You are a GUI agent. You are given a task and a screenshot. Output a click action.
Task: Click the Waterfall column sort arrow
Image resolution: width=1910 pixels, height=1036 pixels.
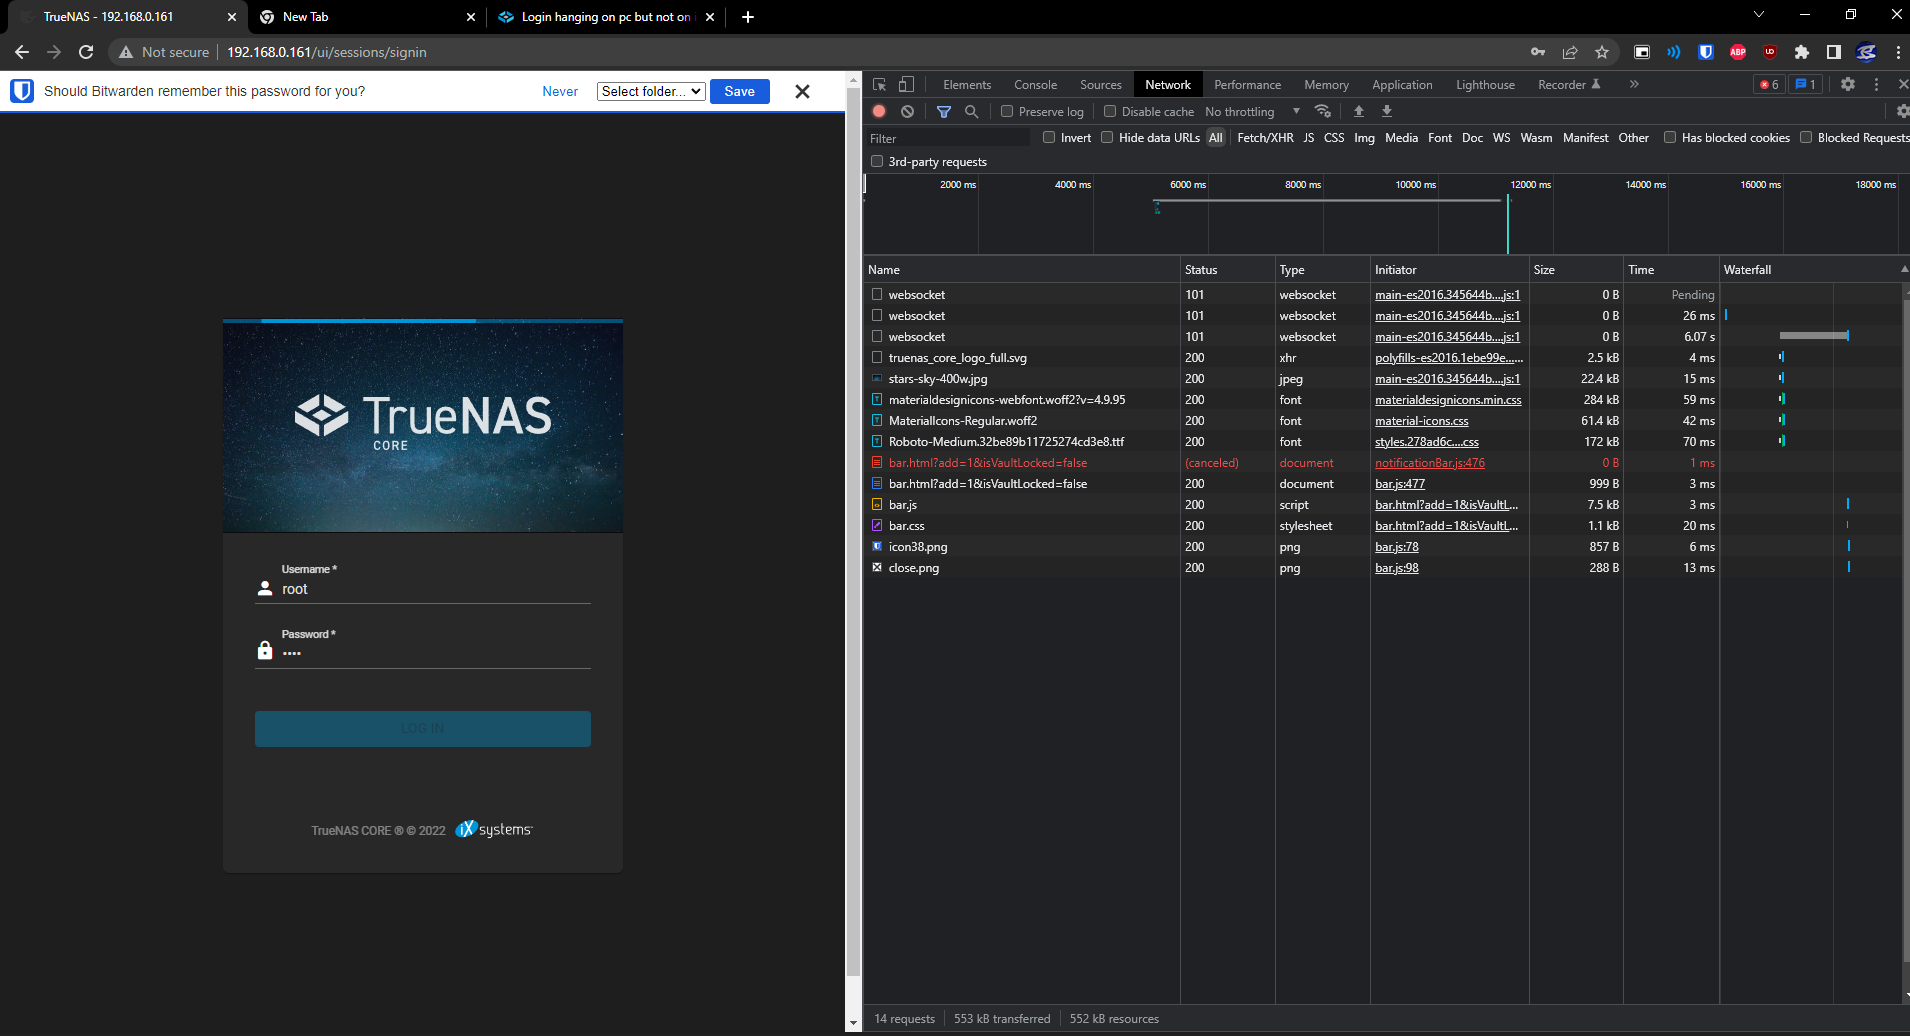click(x=1903, y=269)
